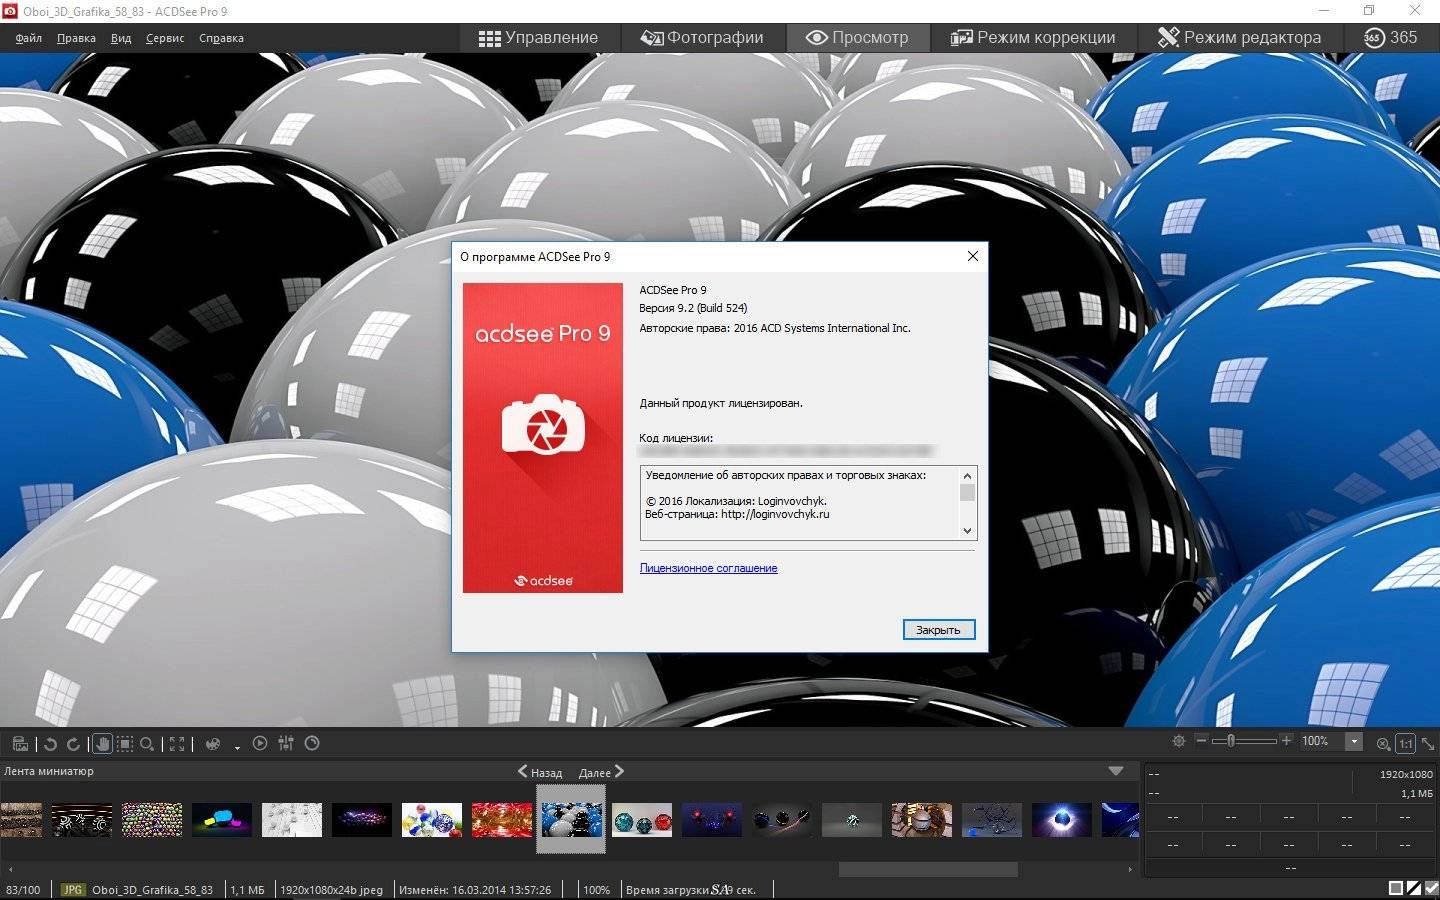The width and height of the screenshot is (1440, 900).
Task: Open Лицензионное соглашение link
Action: pos(708,568)
